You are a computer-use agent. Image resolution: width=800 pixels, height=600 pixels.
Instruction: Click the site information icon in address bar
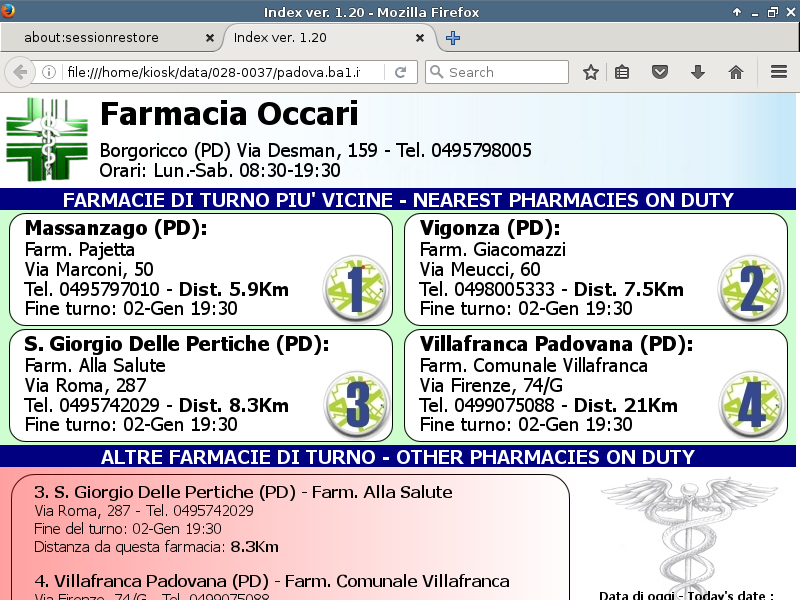coord(48,72)
